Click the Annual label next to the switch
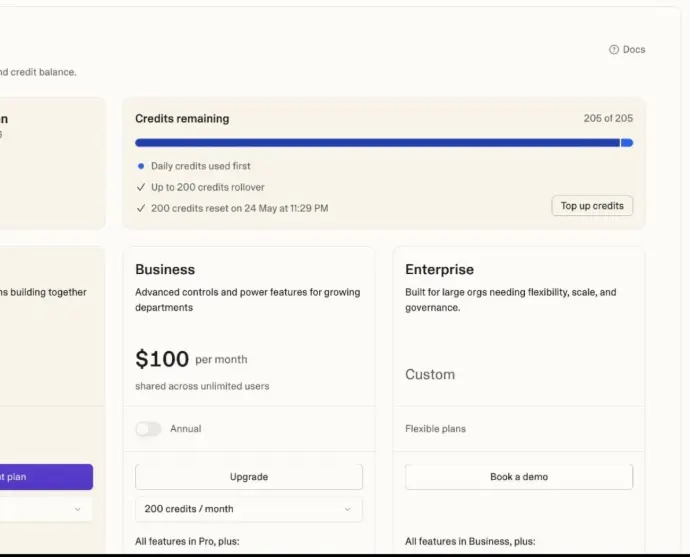Image resolution: width=690 pixels, height=557 pixels. pyautogui.click(x=186, y=429)
